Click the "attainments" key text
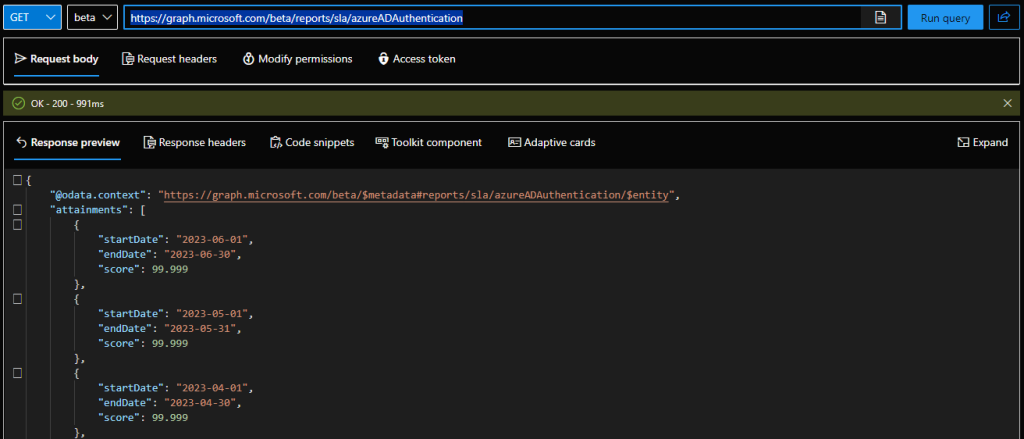Viewport: 1024px width, 439px height. point(88,210)
